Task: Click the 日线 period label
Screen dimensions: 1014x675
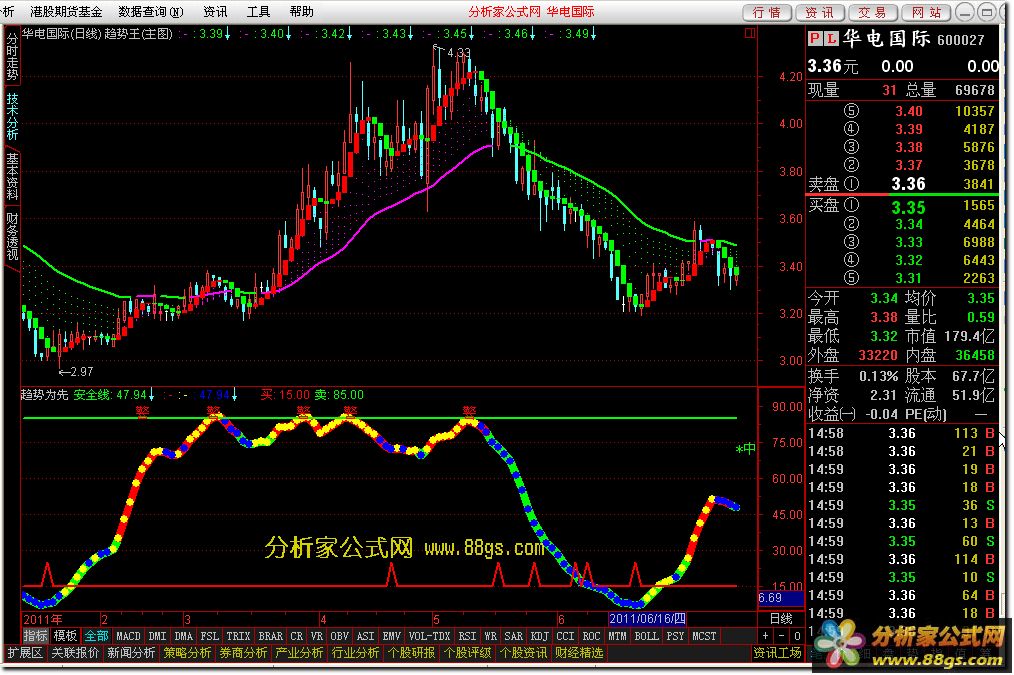Action: pyautogui.click(x=781, y=619)
